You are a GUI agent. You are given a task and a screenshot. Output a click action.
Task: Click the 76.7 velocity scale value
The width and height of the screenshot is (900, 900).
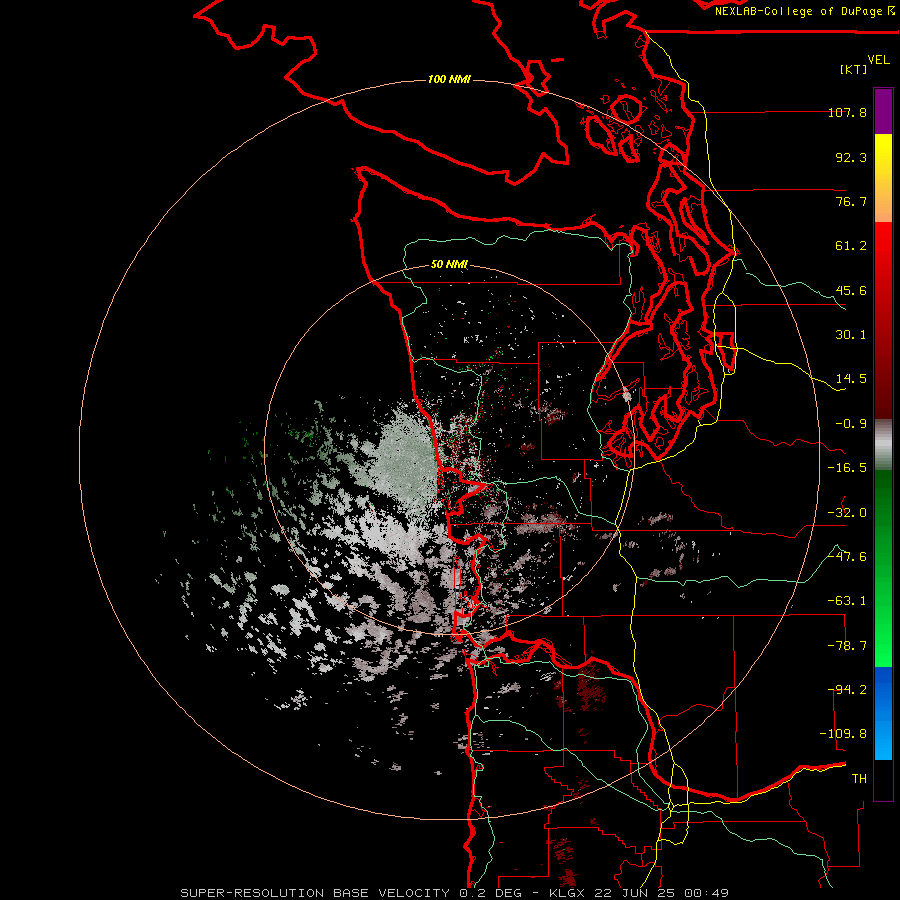[851, 201]
